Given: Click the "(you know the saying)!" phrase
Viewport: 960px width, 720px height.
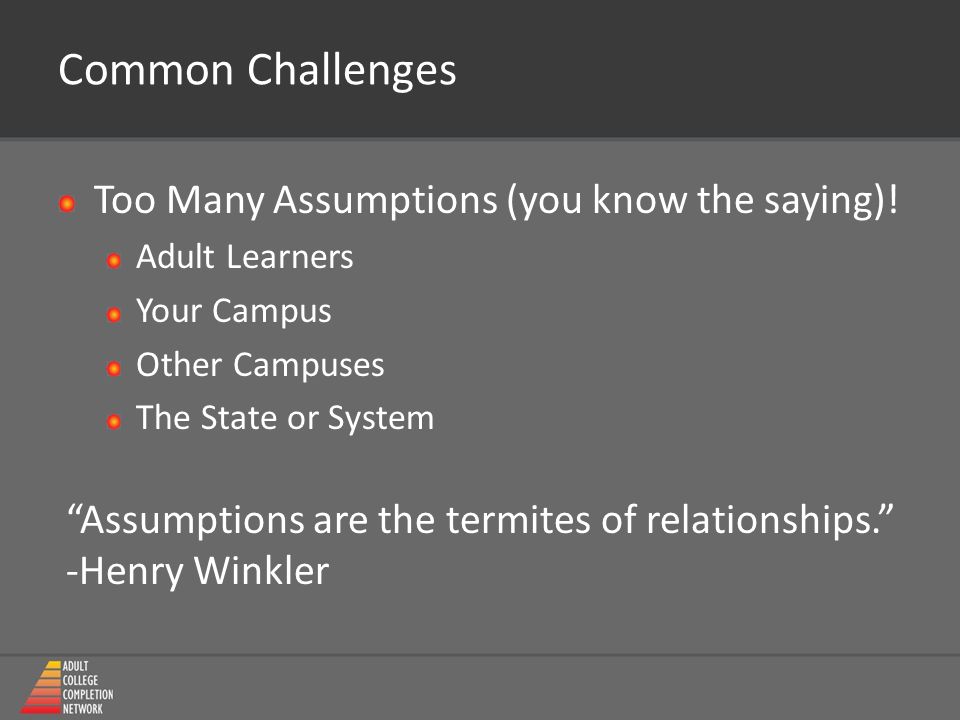Looking at the screenshot, I should [x=702, y=200].
